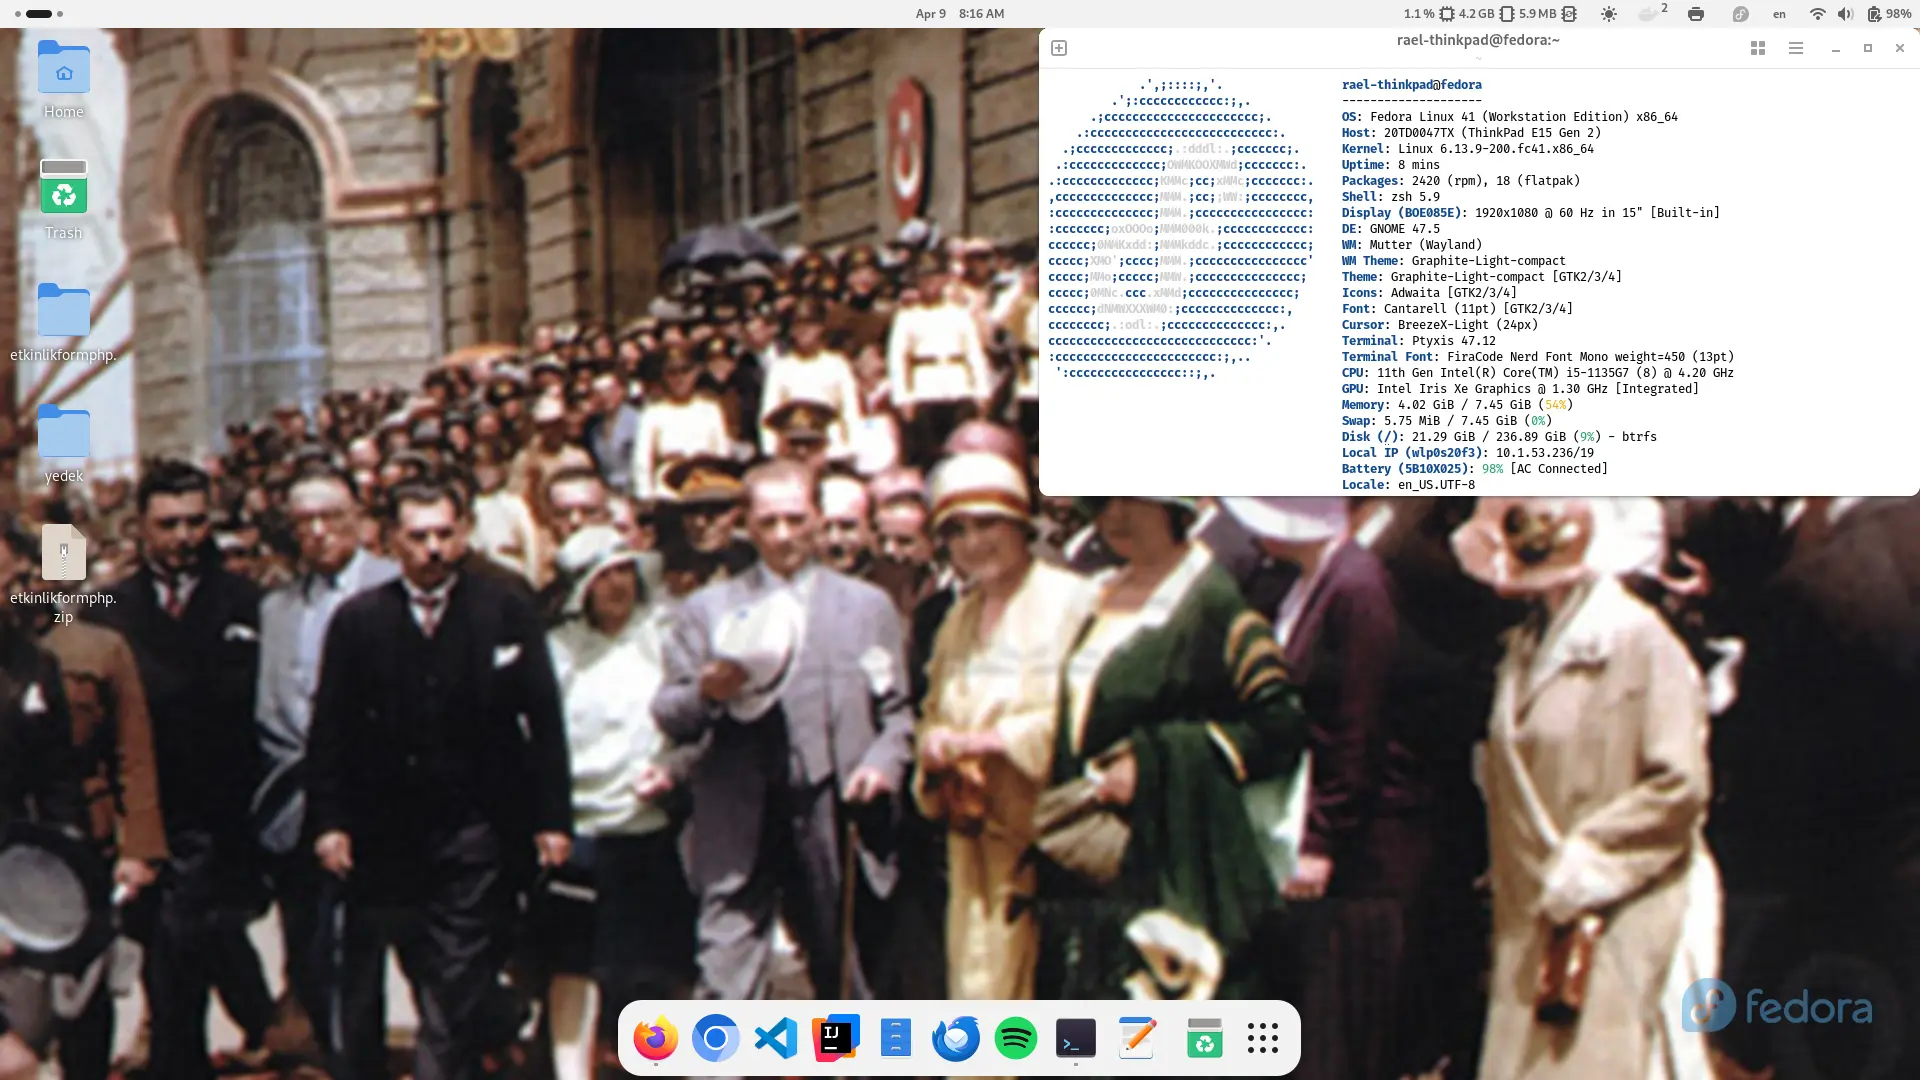Click the Terminal: Ptyxis 47.12 line
Image resolution: width=1920 pixels, height=1080 pixels.
coord(1418,341)
